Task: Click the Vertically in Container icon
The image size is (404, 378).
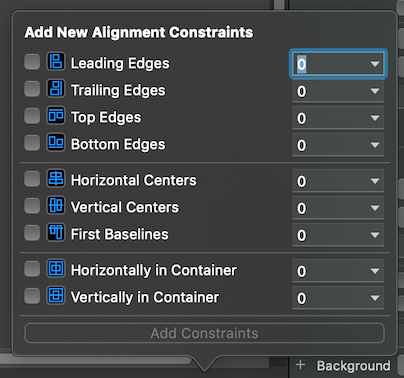Action: pos(56,296)
